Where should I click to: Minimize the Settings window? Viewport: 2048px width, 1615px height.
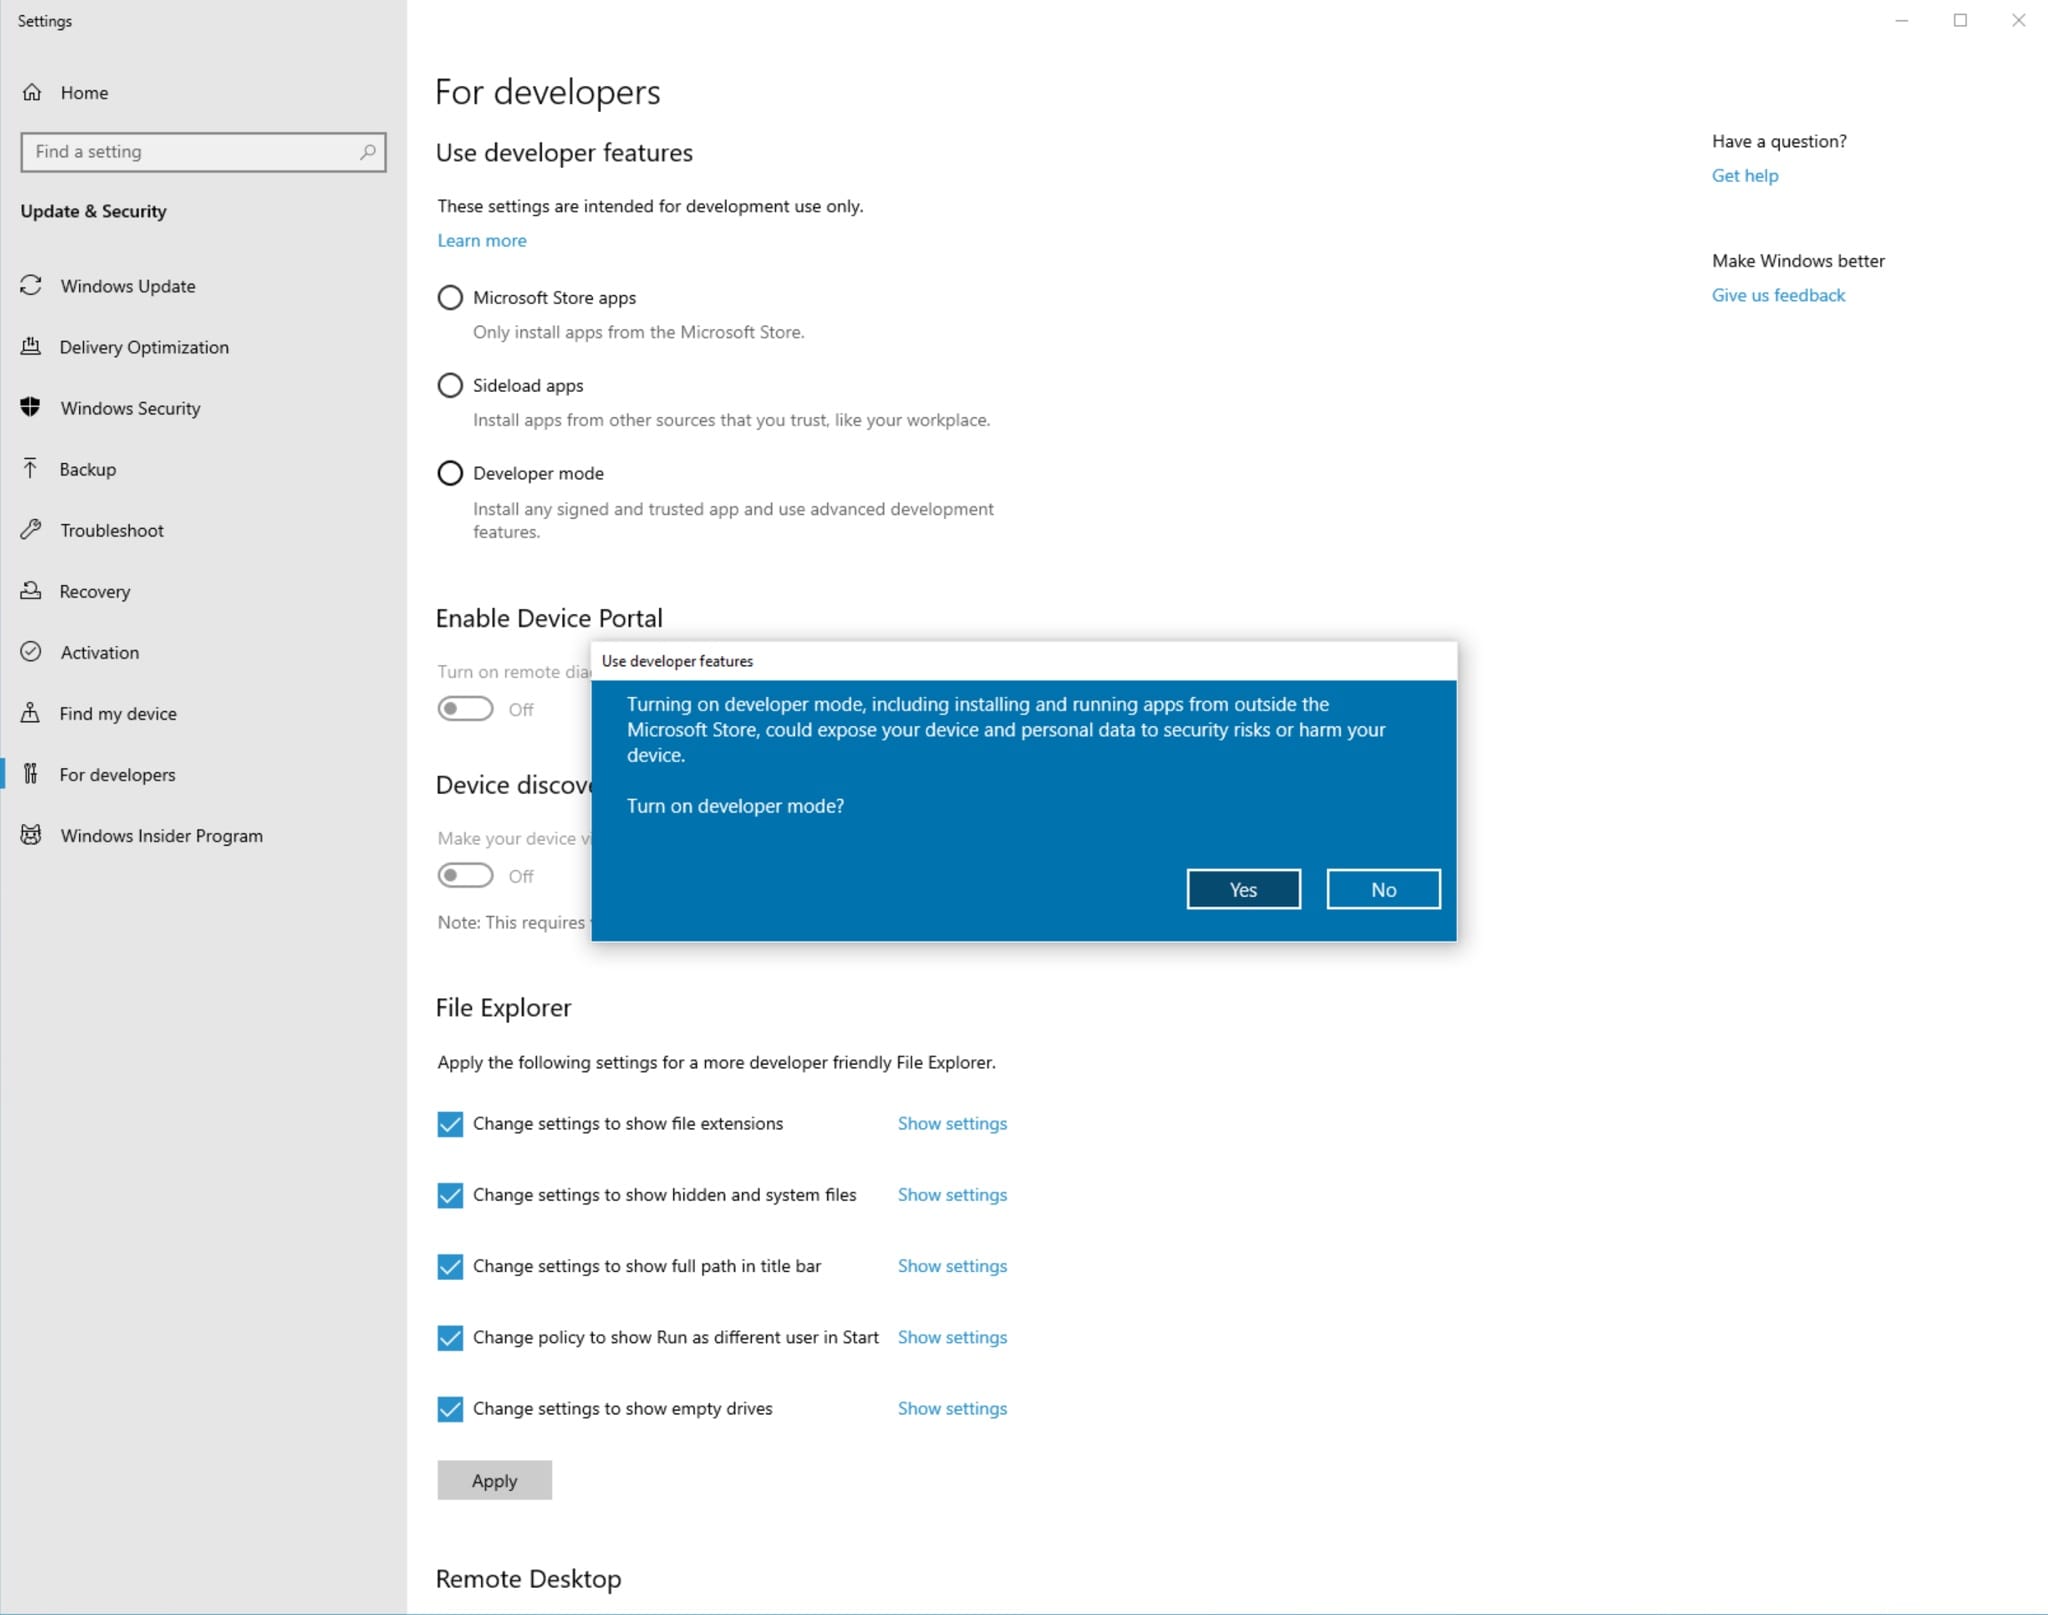click(1901, 20)
